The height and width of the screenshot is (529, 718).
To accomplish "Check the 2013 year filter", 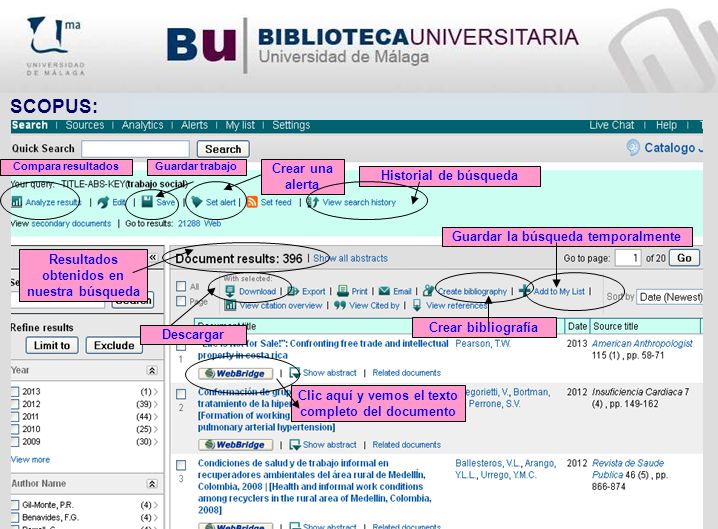I will [15, 392].
